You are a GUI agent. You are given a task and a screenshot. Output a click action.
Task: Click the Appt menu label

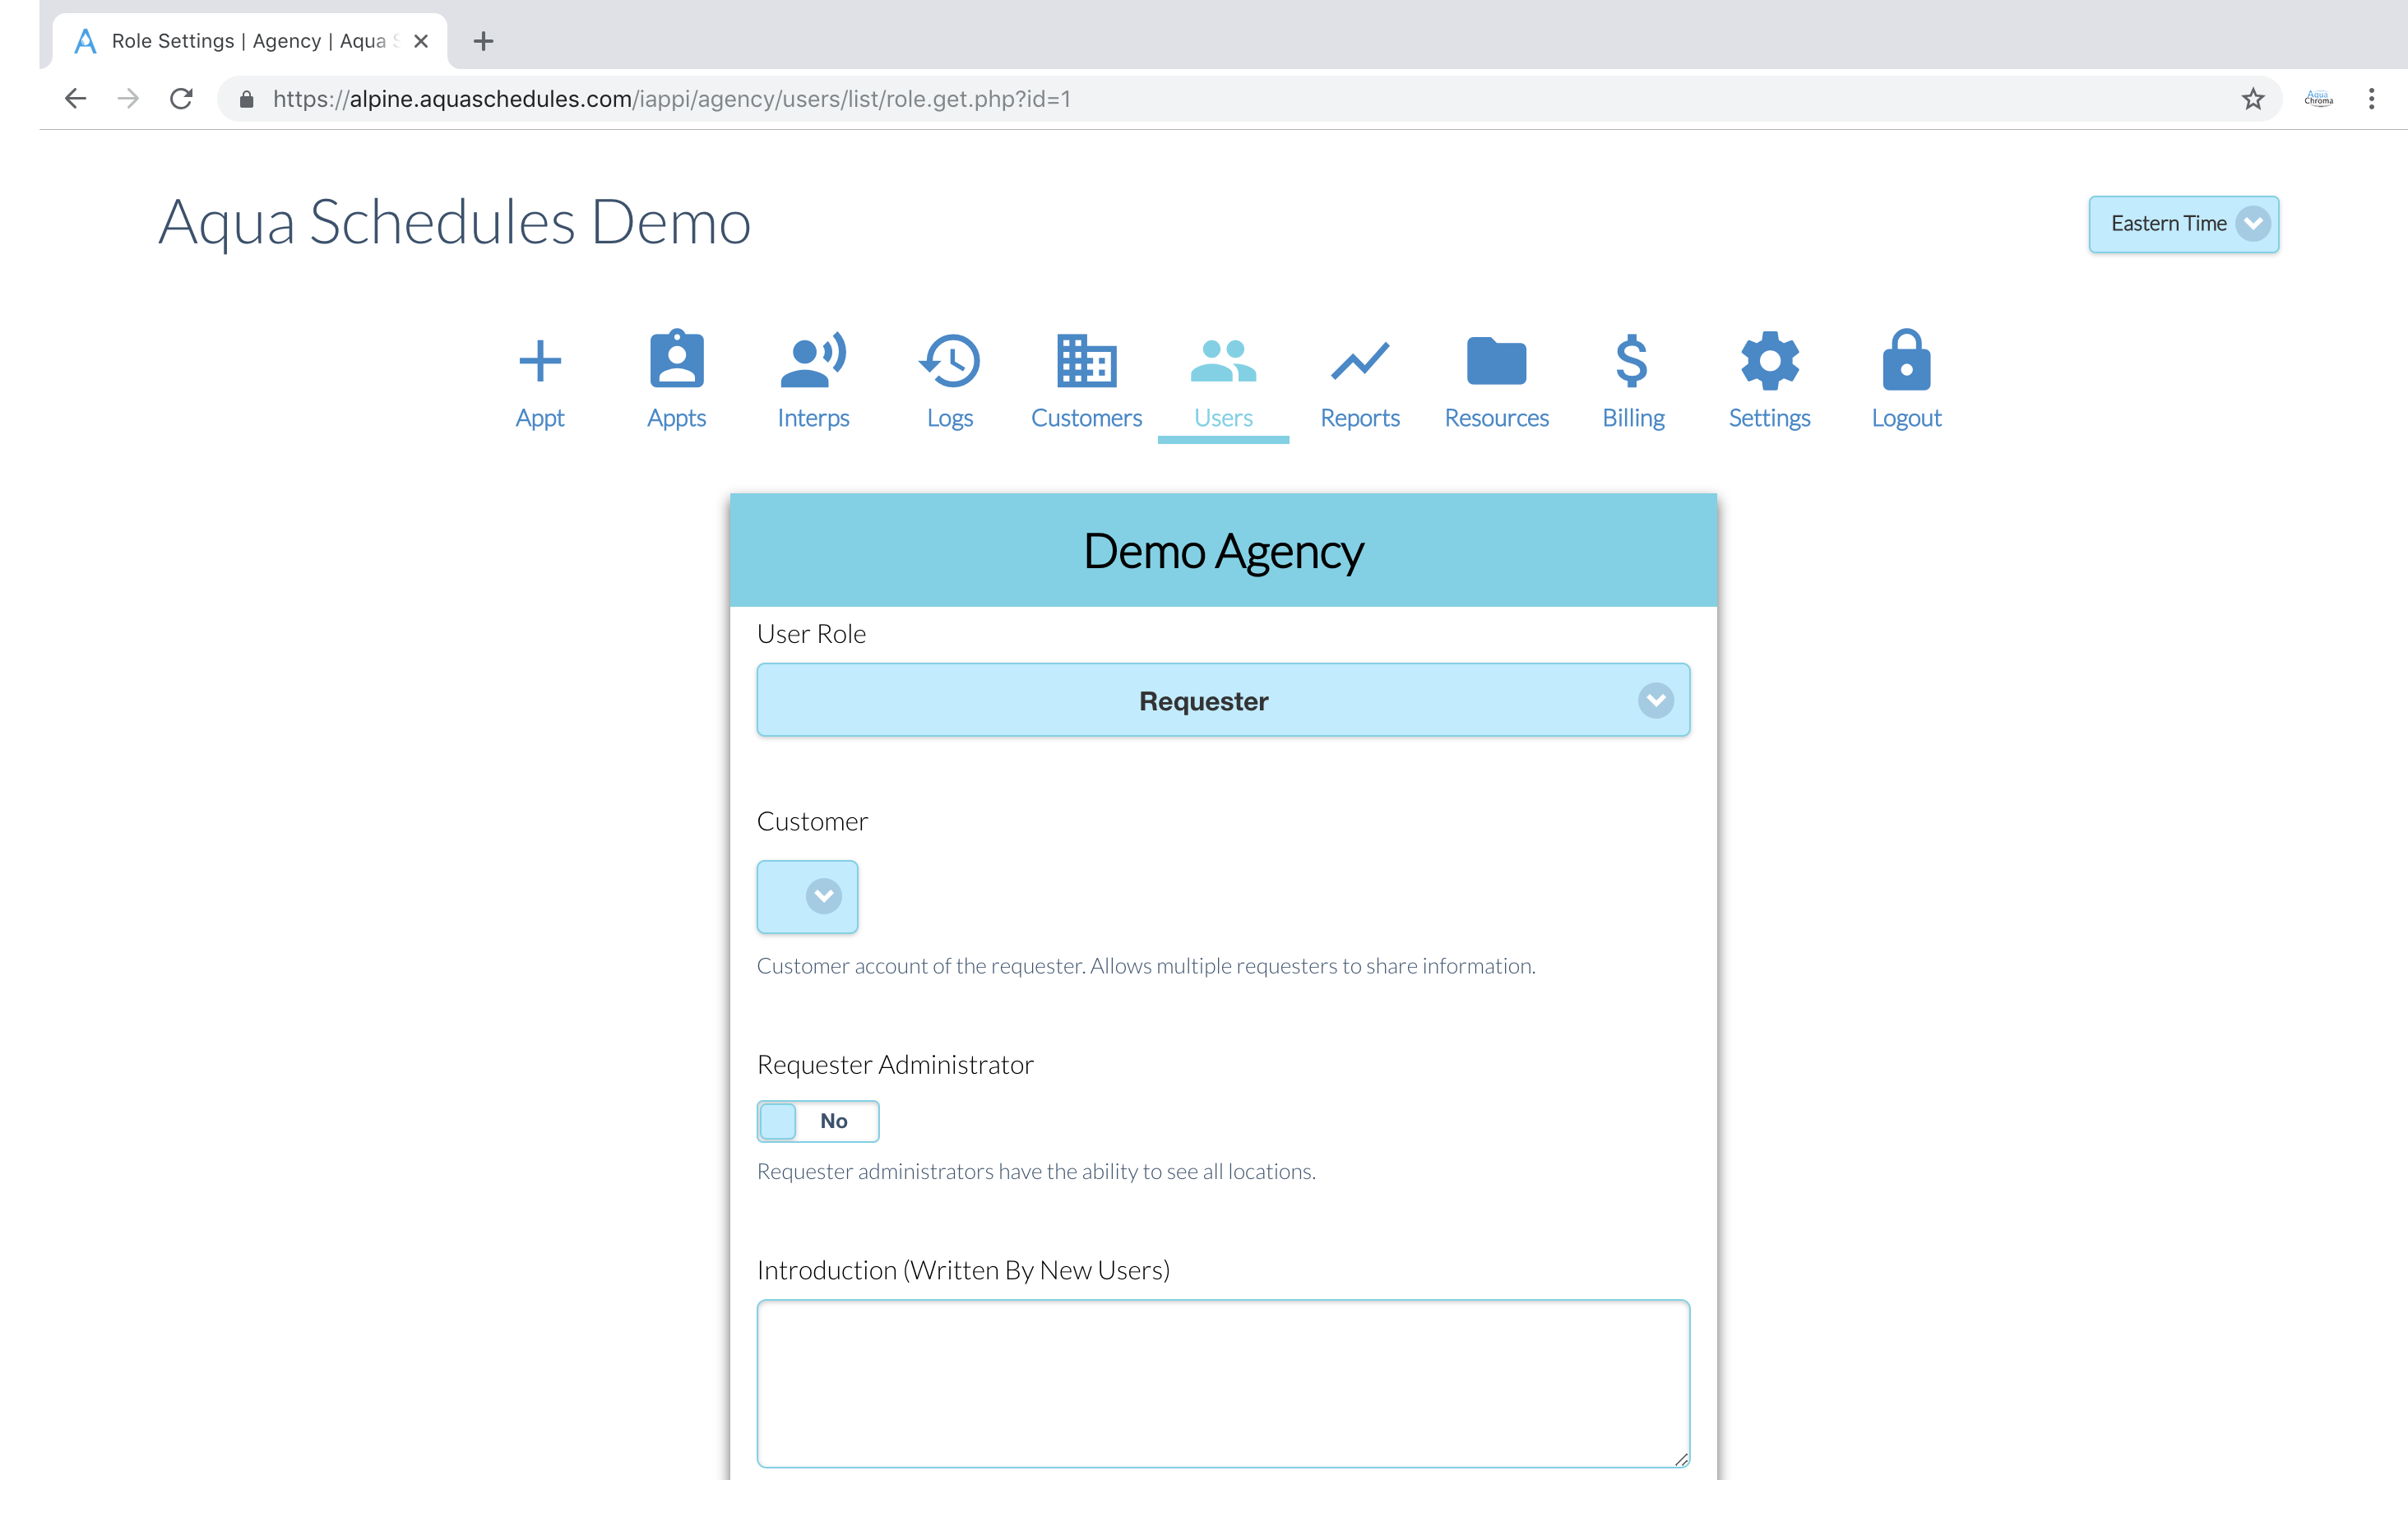(540, 418)
